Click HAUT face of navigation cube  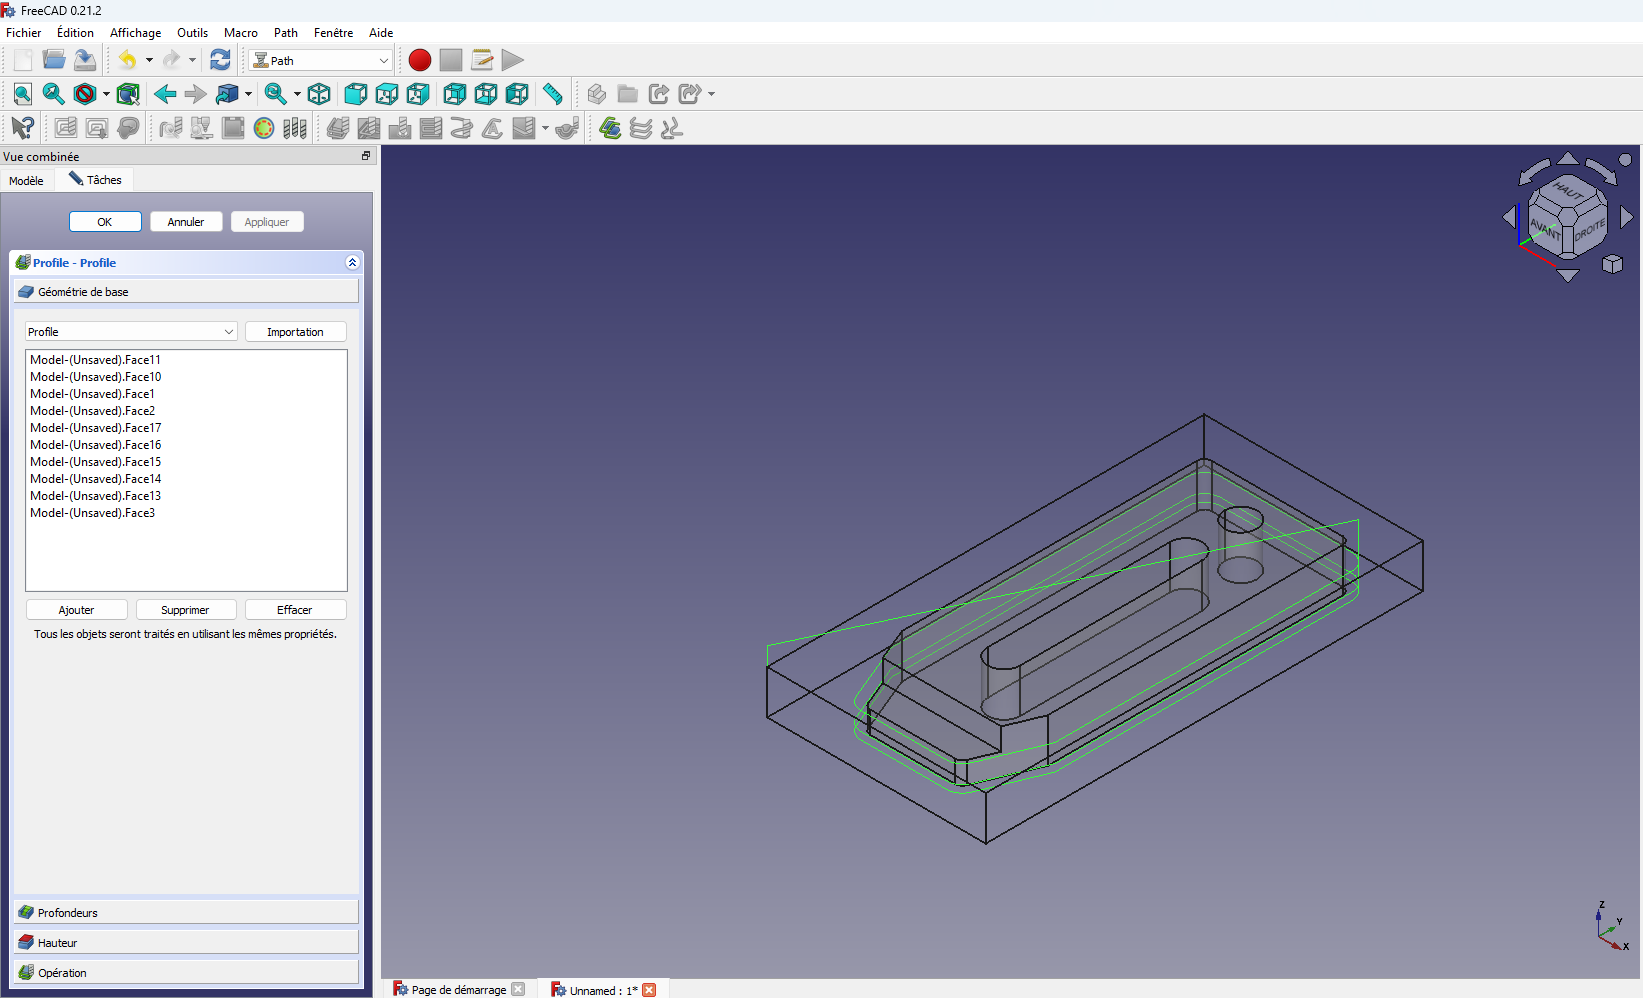coord(1568,190)
